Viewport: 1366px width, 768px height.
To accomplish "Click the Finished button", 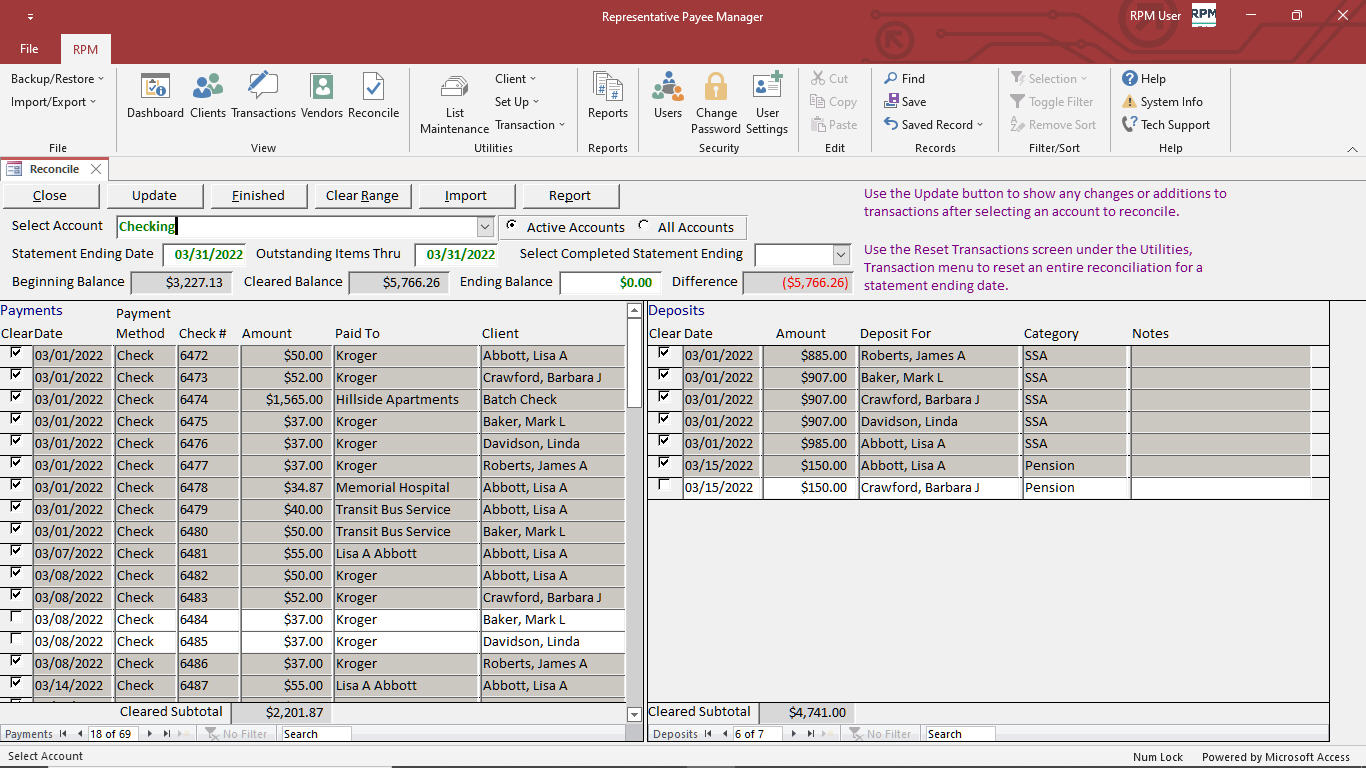I will 258,196.
